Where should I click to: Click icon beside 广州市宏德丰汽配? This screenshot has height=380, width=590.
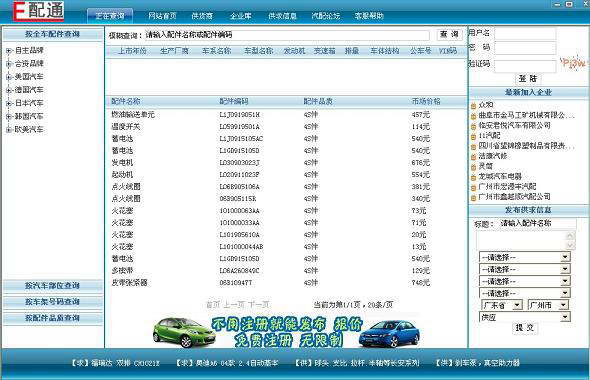click(x=473, y=187)
